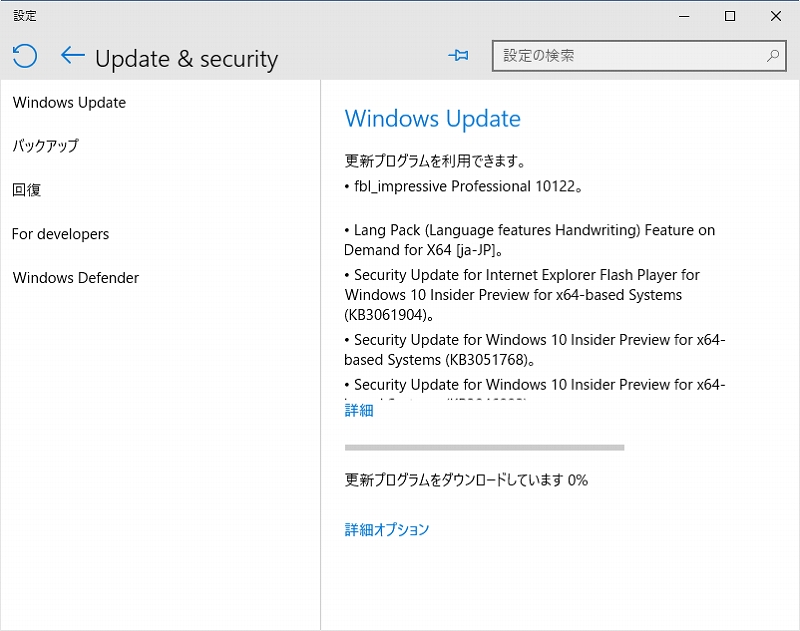Click the Windows Update heading
800x631 pixels.
(433, 119)
